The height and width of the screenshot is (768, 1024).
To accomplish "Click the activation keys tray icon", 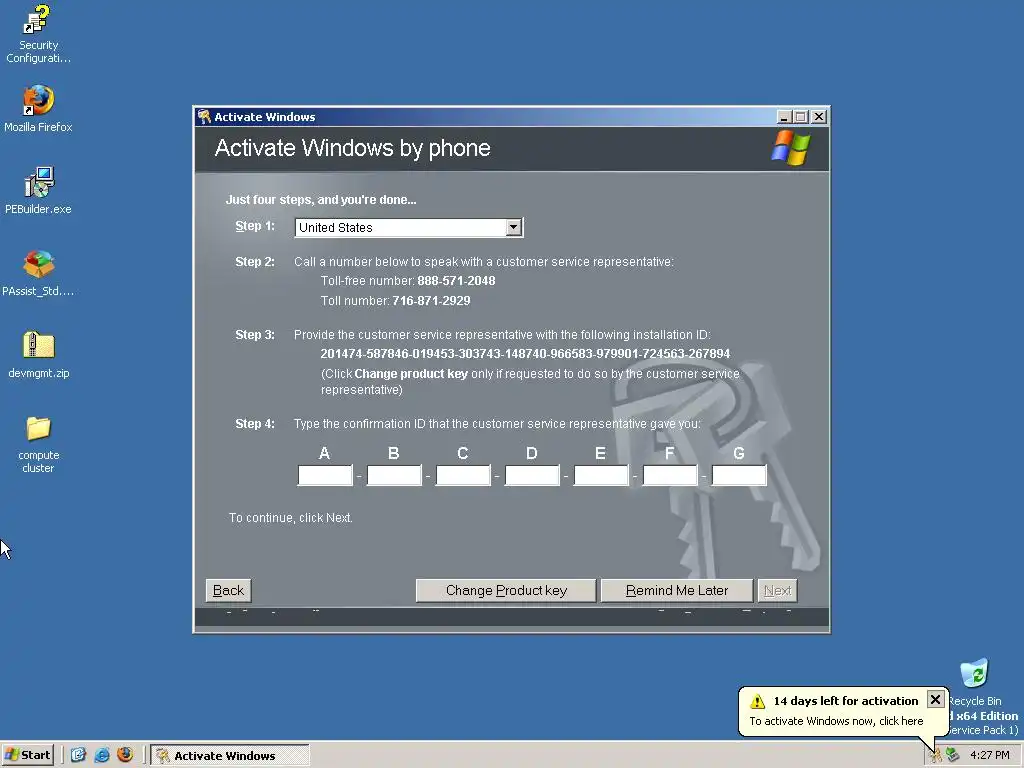I will [x=935, y=756].
